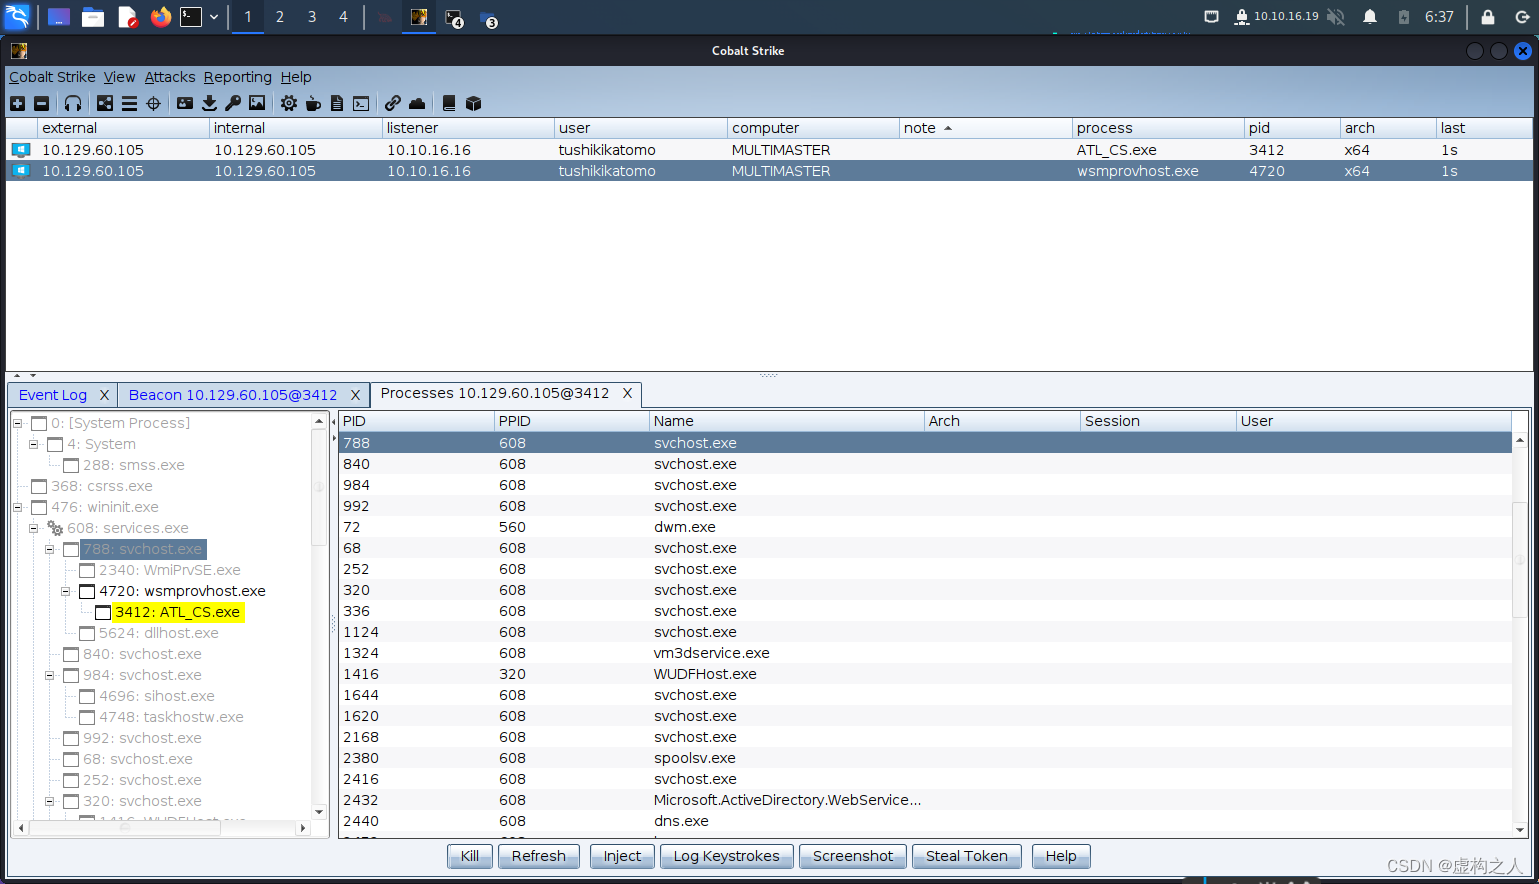Image resolution: width=1539 pixels, height=884 pixels.
Task: Switch to the Beacon 10.129.60.105@3412 tab
Action: pyautogui.click(x=233, y=395)
